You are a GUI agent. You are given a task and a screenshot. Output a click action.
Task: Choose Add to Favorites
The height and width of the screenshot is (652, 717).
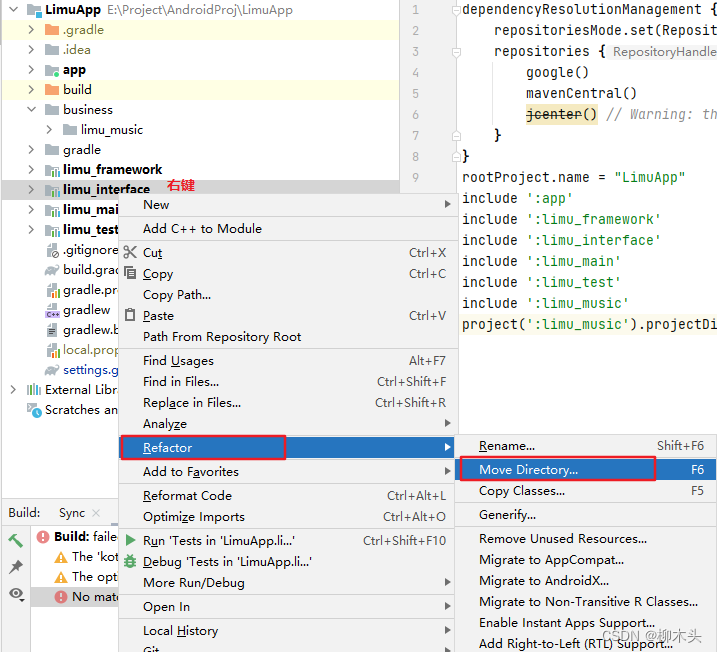(x=289, y=471)
